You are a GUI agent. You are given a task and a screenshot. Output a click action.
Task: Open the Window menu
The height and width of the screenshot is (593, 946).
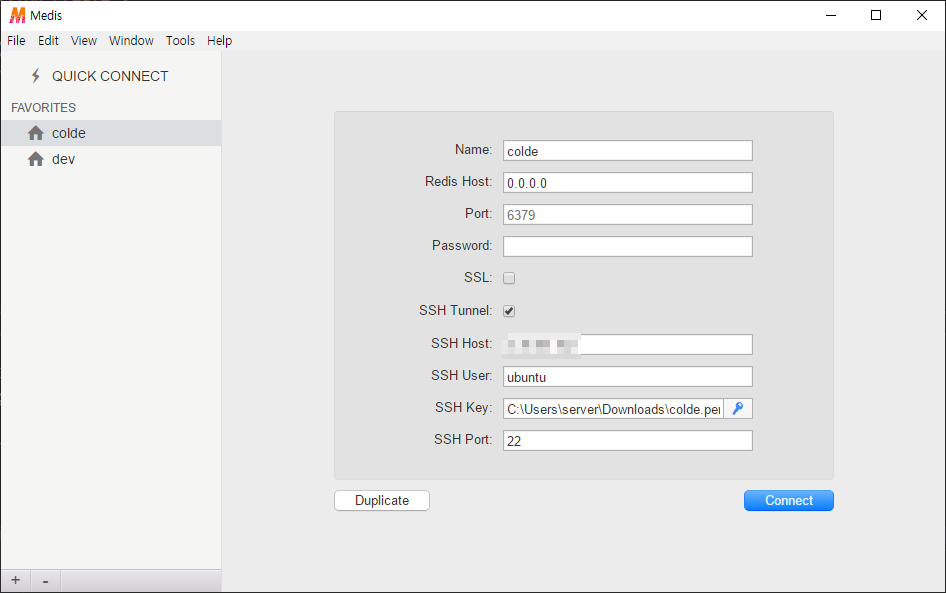coord(132,40)
